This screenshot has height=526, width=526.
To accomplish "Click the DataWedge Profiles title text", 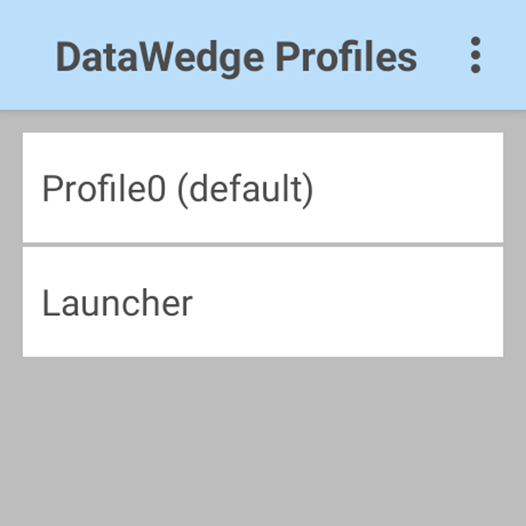I will click(236, 57).
